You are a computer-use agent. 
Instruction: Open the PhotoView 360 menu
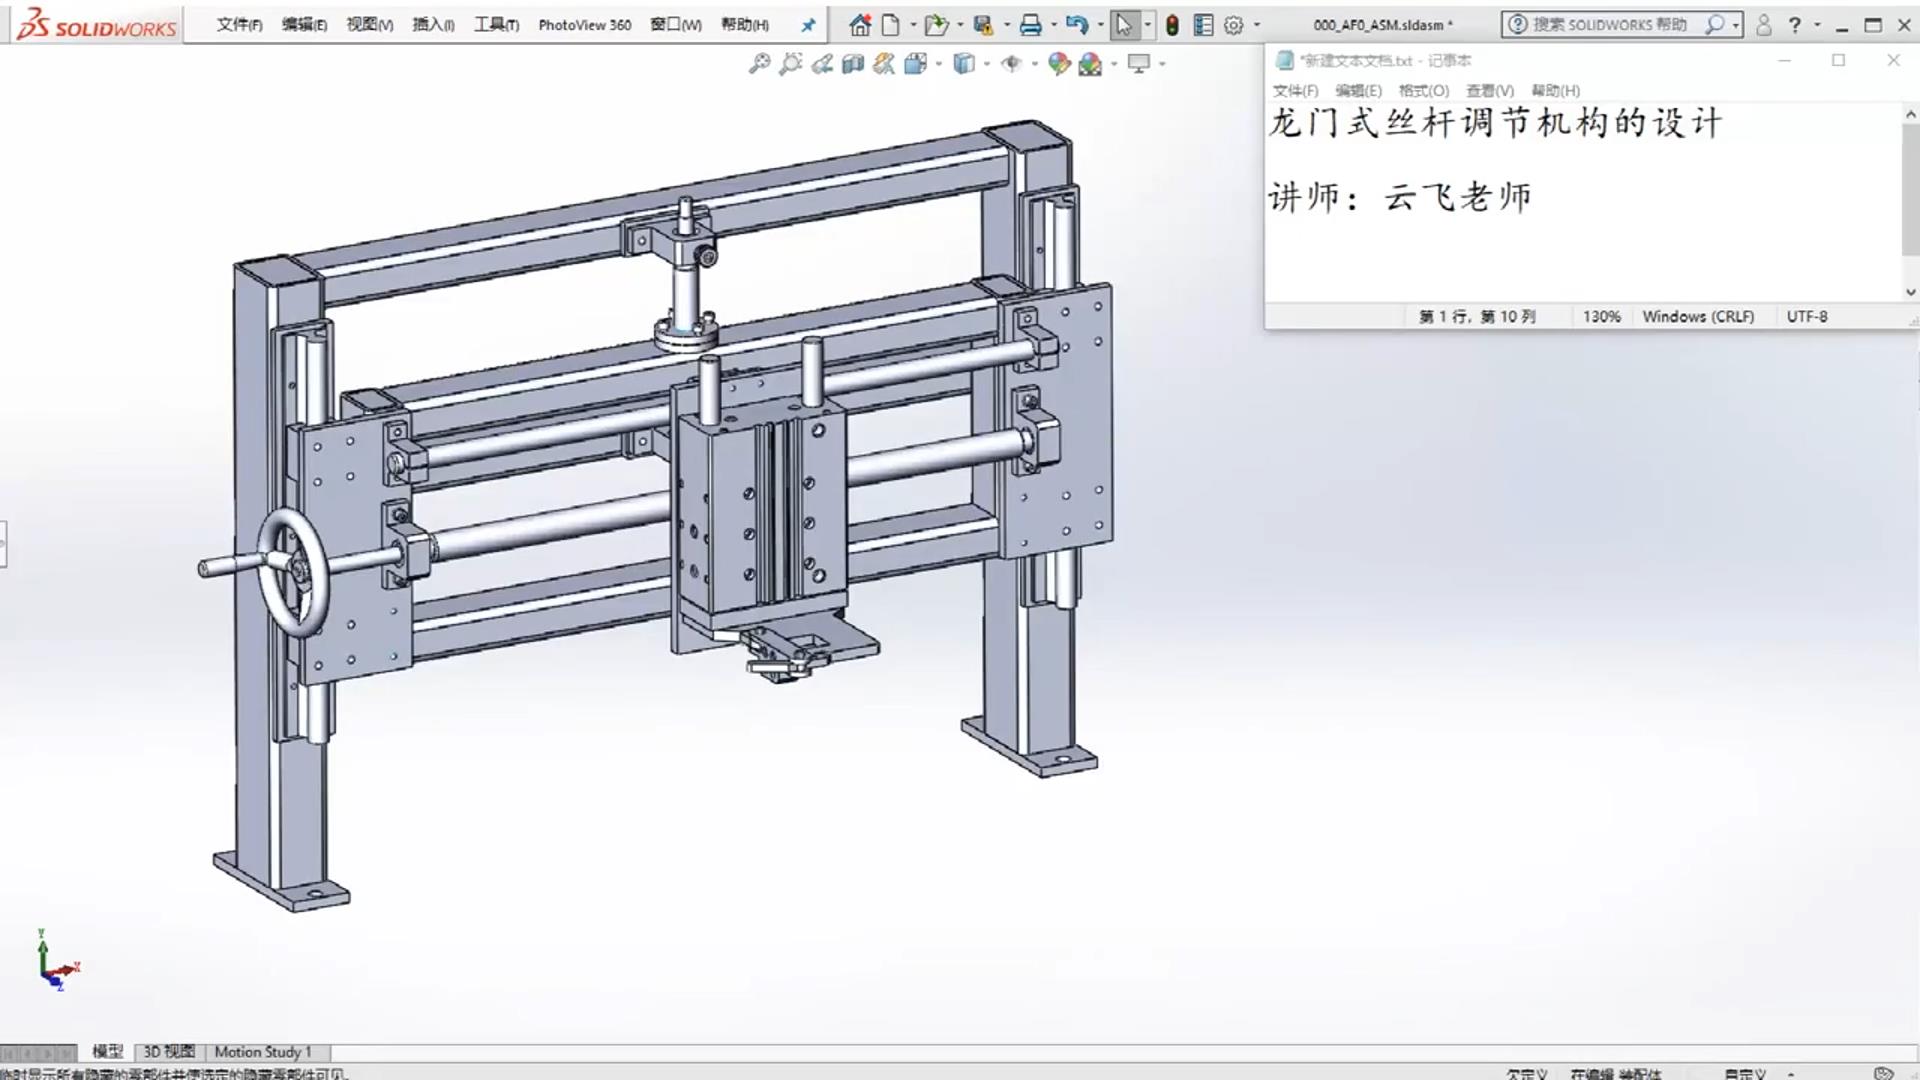(x=584, y=25)
